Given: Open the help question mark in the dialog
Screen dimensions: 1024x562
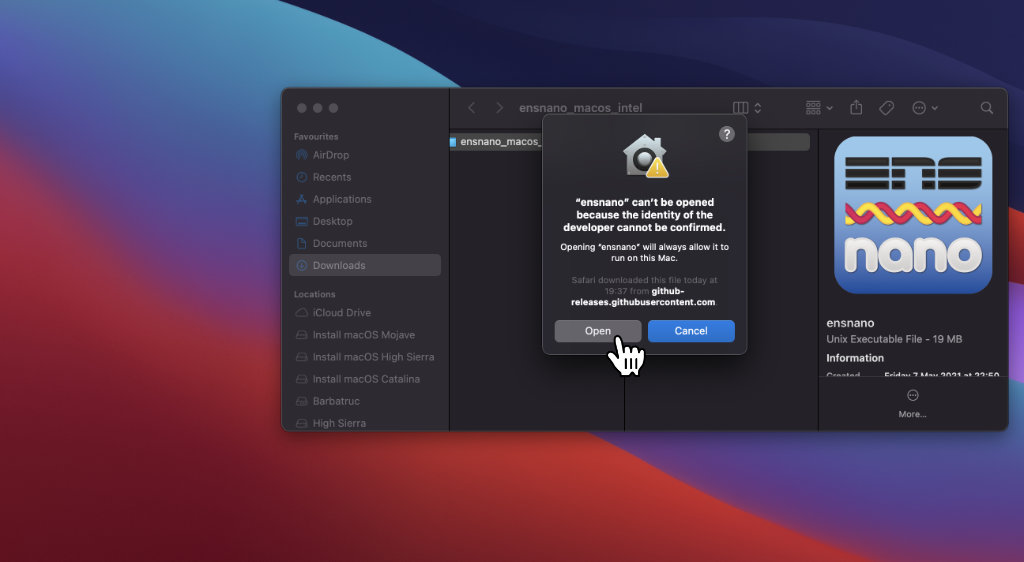Looking at the screenshot, I should pyautogui.click(x=727, y=134).
